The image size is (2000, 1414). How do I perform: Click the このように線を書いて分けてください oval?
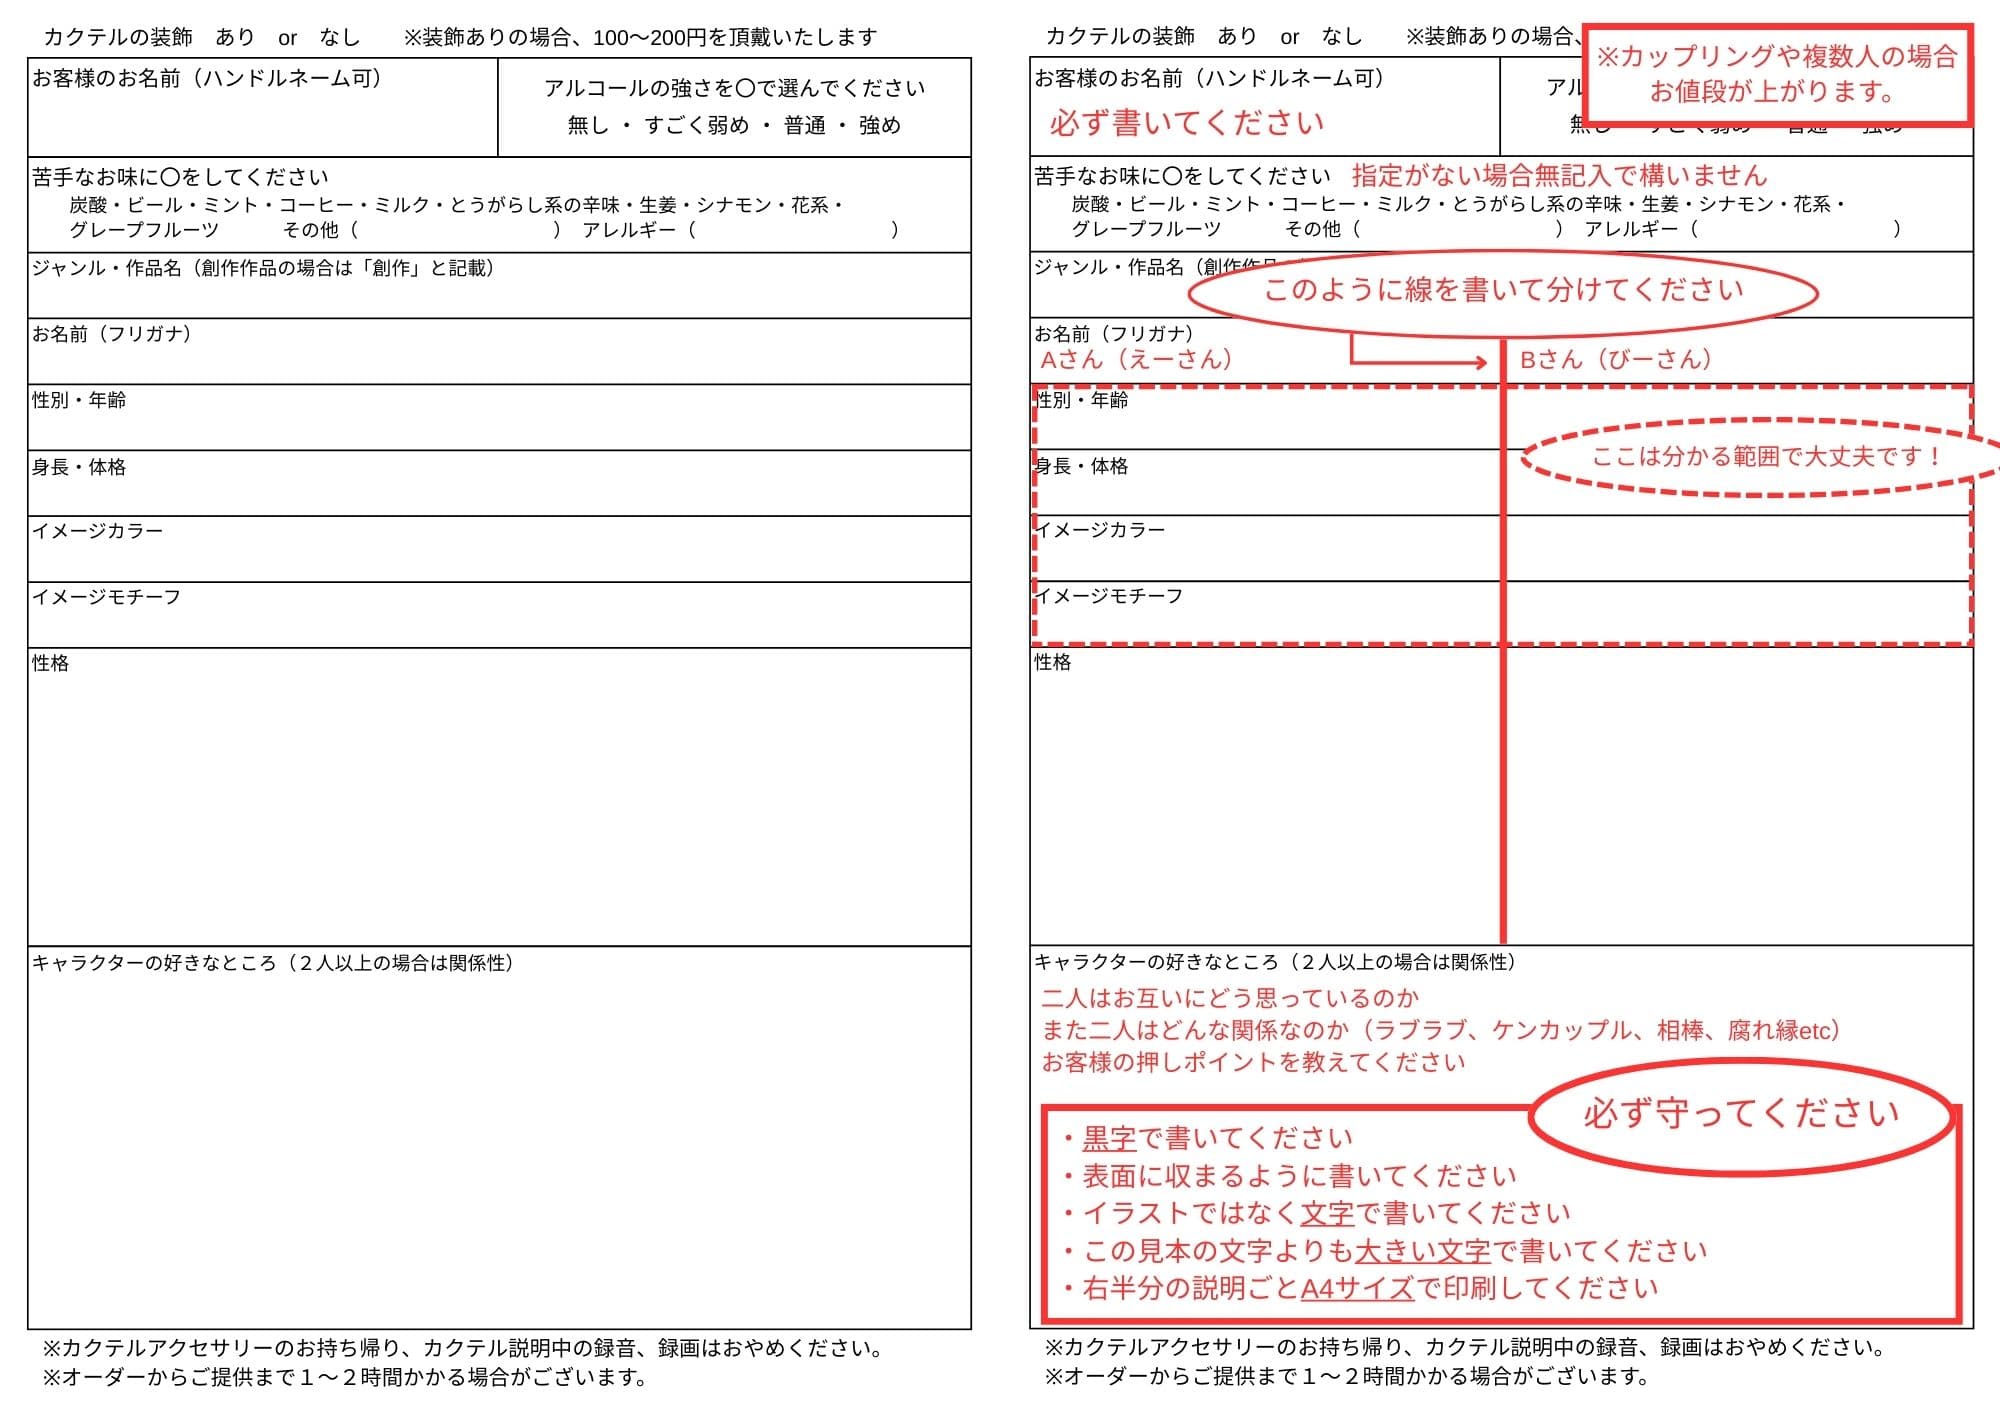pos(1502,291)
